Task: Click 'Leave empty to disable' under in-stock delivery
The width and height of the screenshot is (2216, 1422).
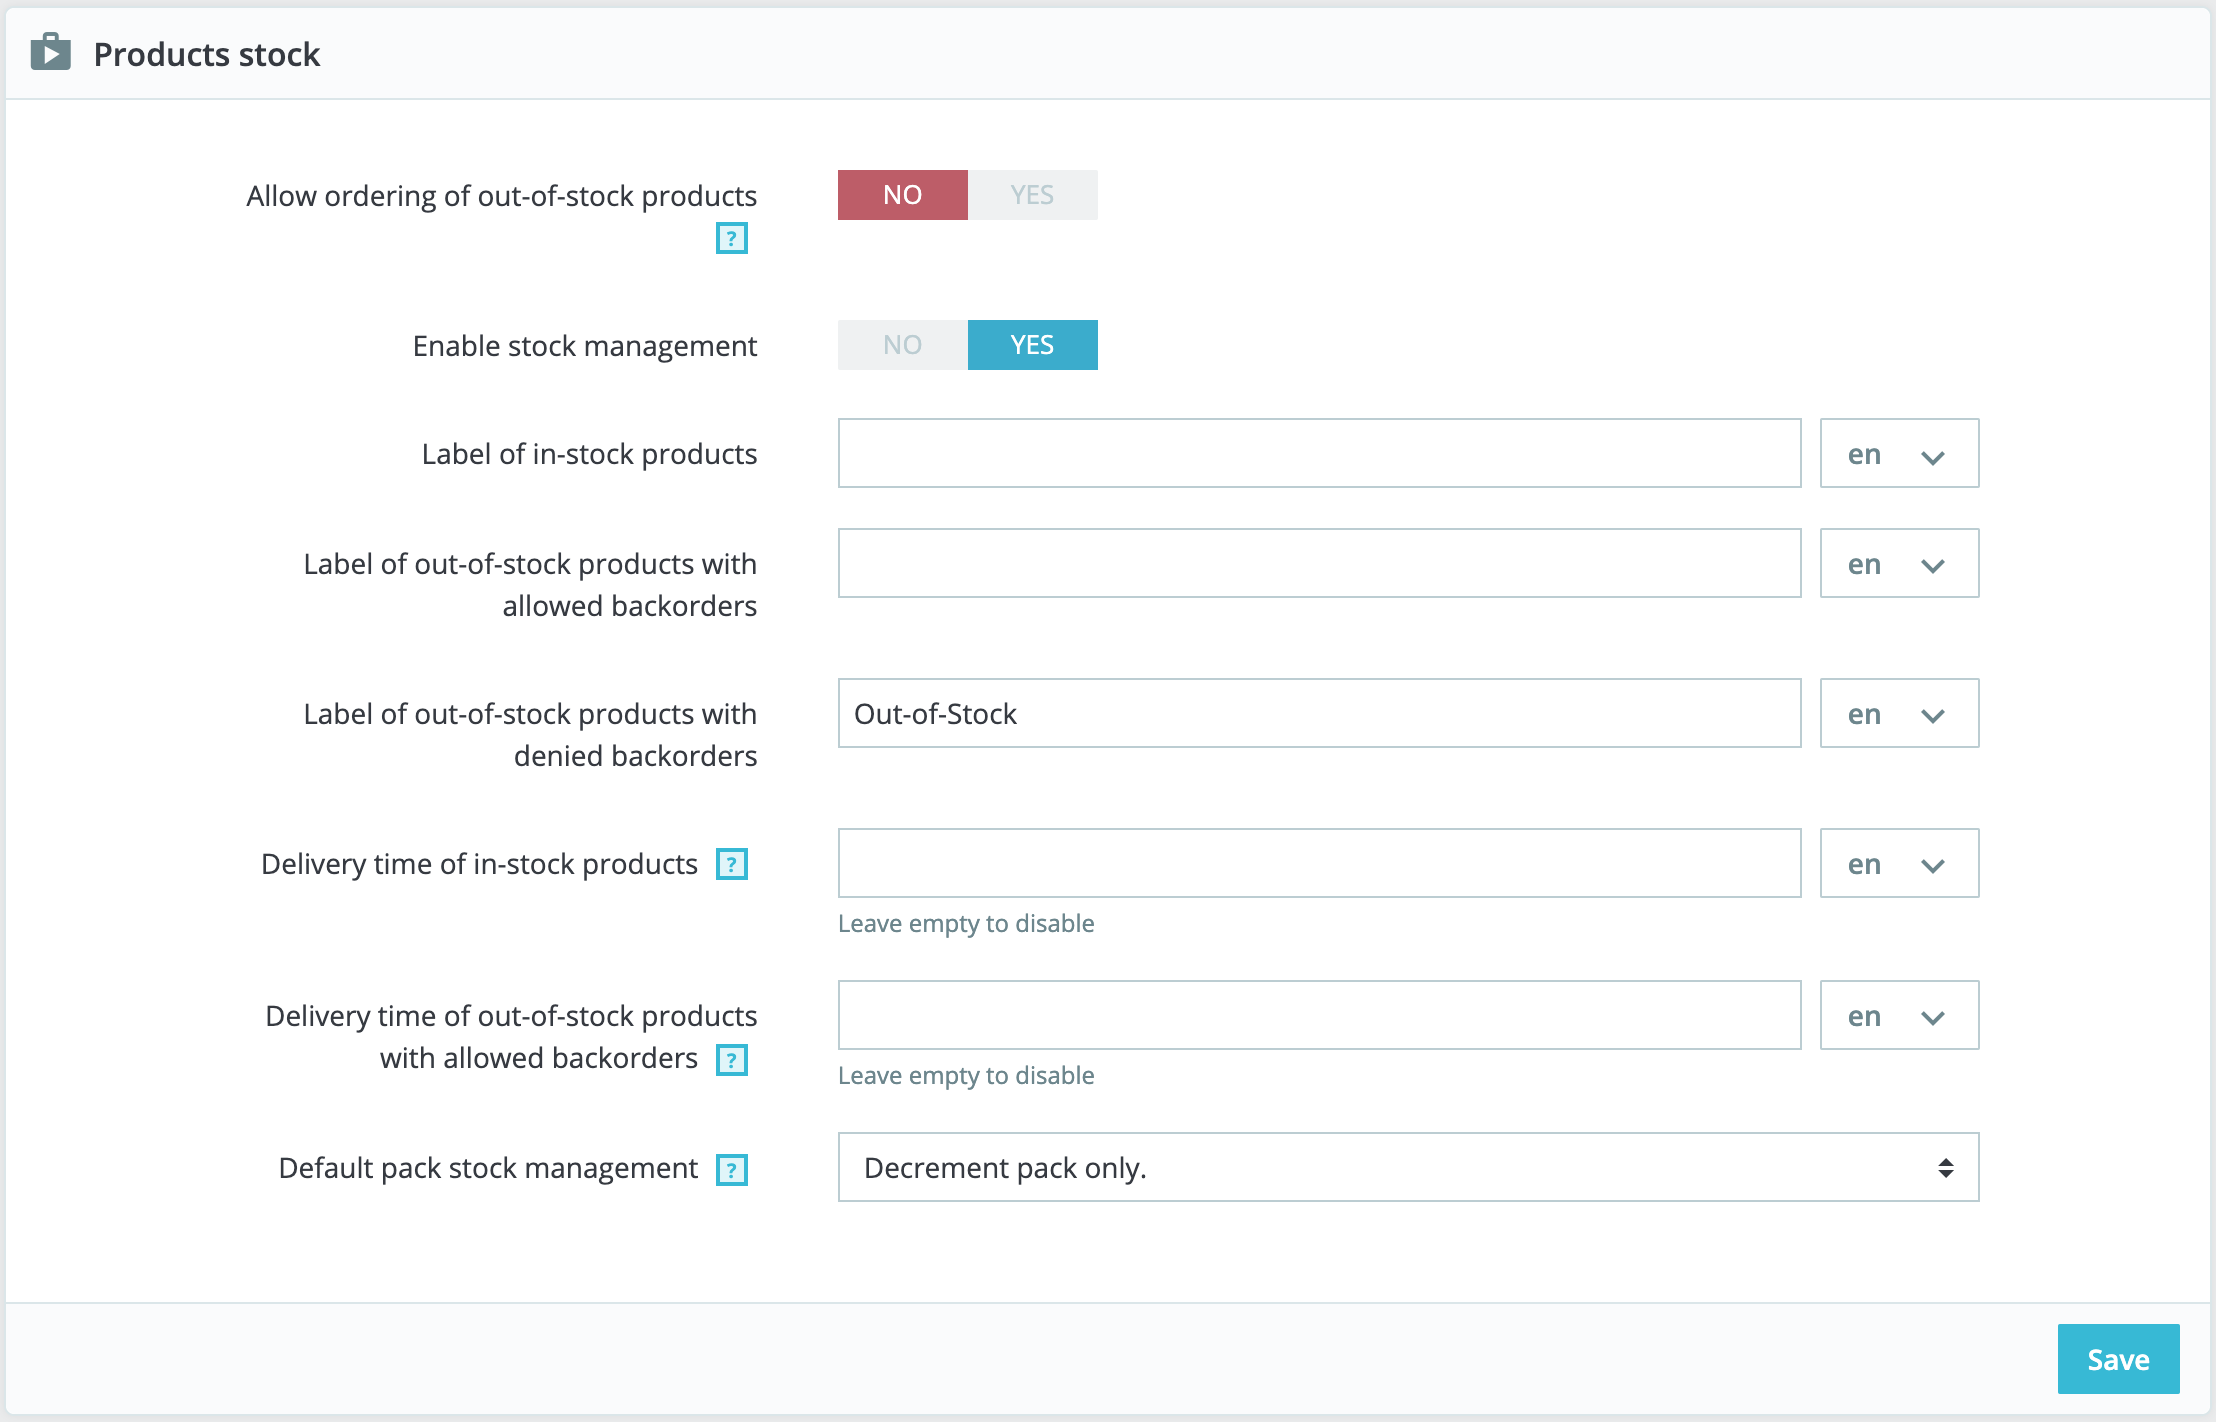Action: [966, 923]
